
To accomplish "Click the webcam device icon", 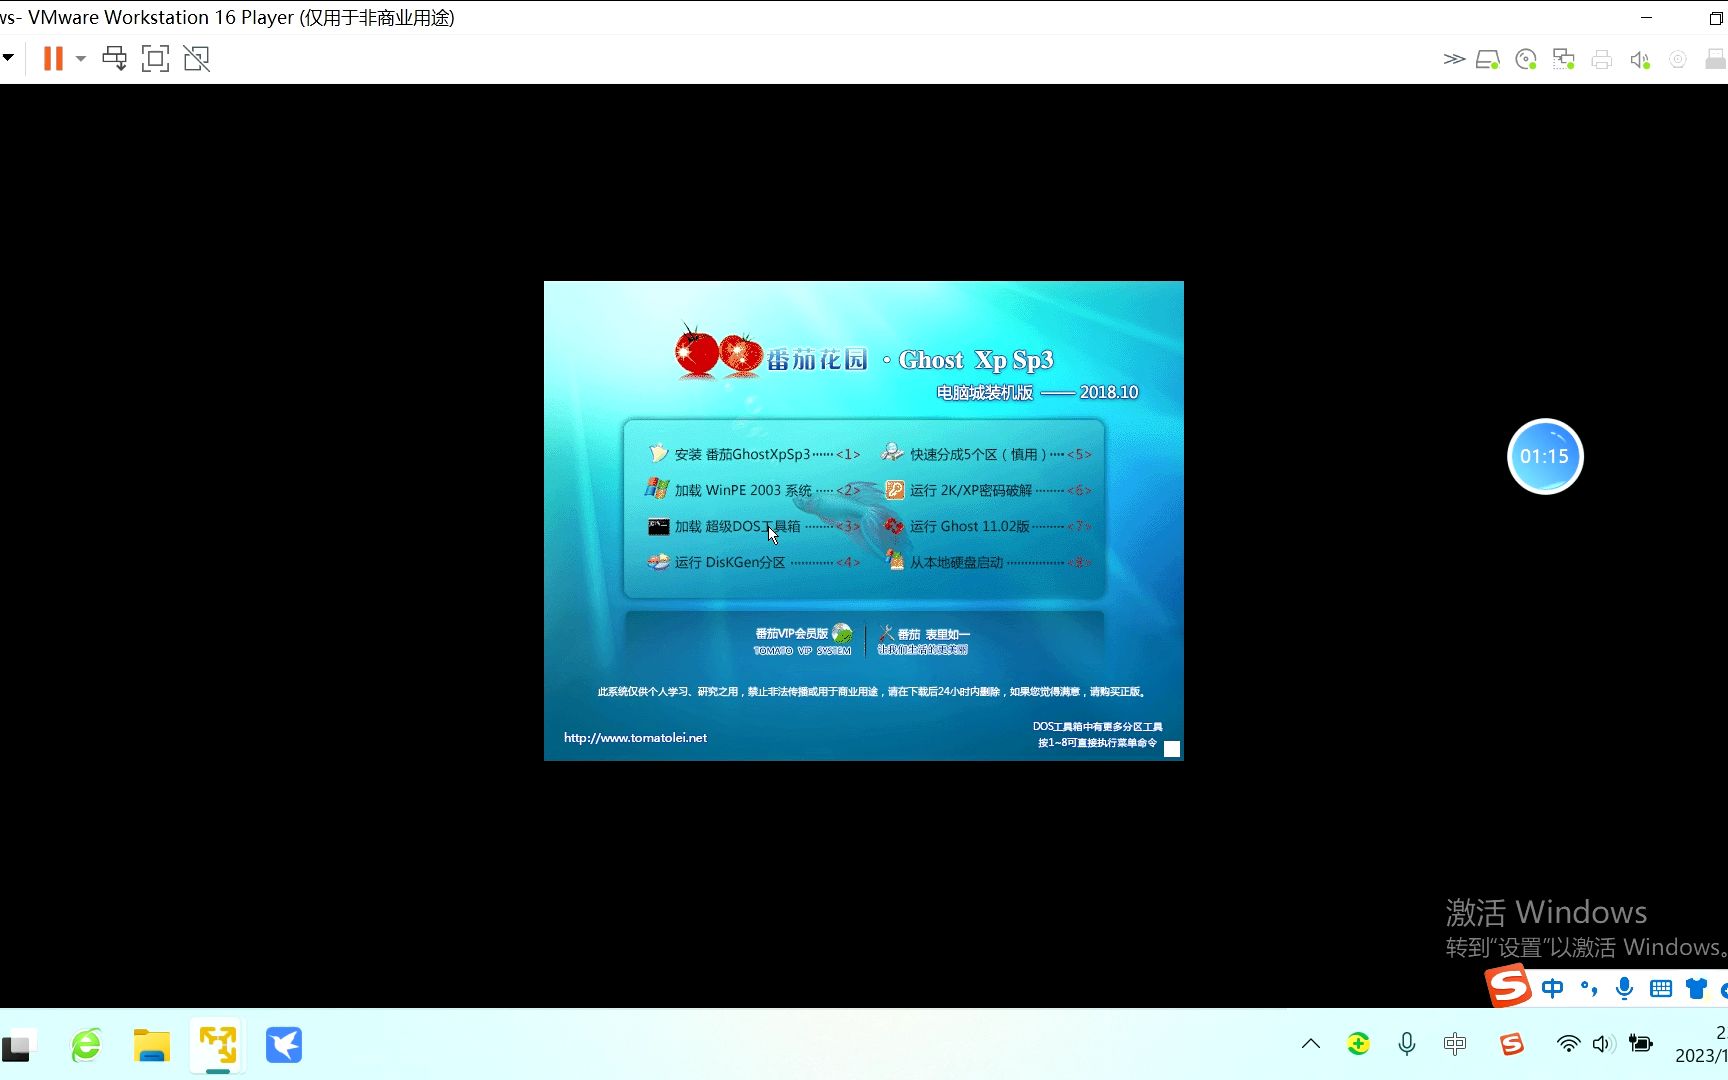I will (x=1678, y=60).
